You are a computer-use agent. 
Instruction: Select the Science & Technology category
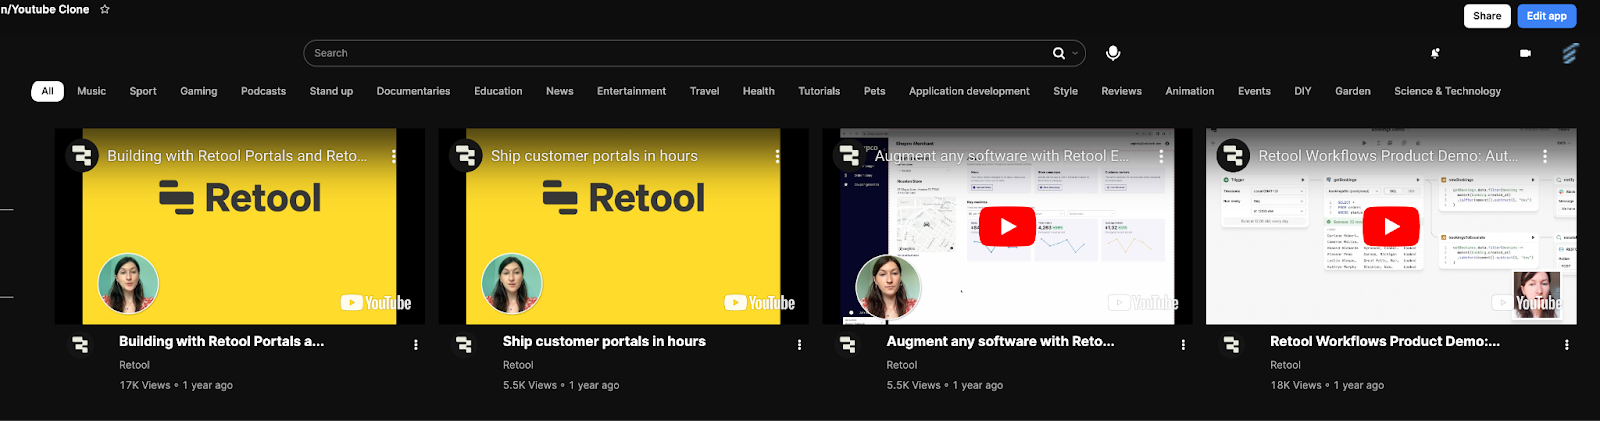click(x=1447, y=91)
